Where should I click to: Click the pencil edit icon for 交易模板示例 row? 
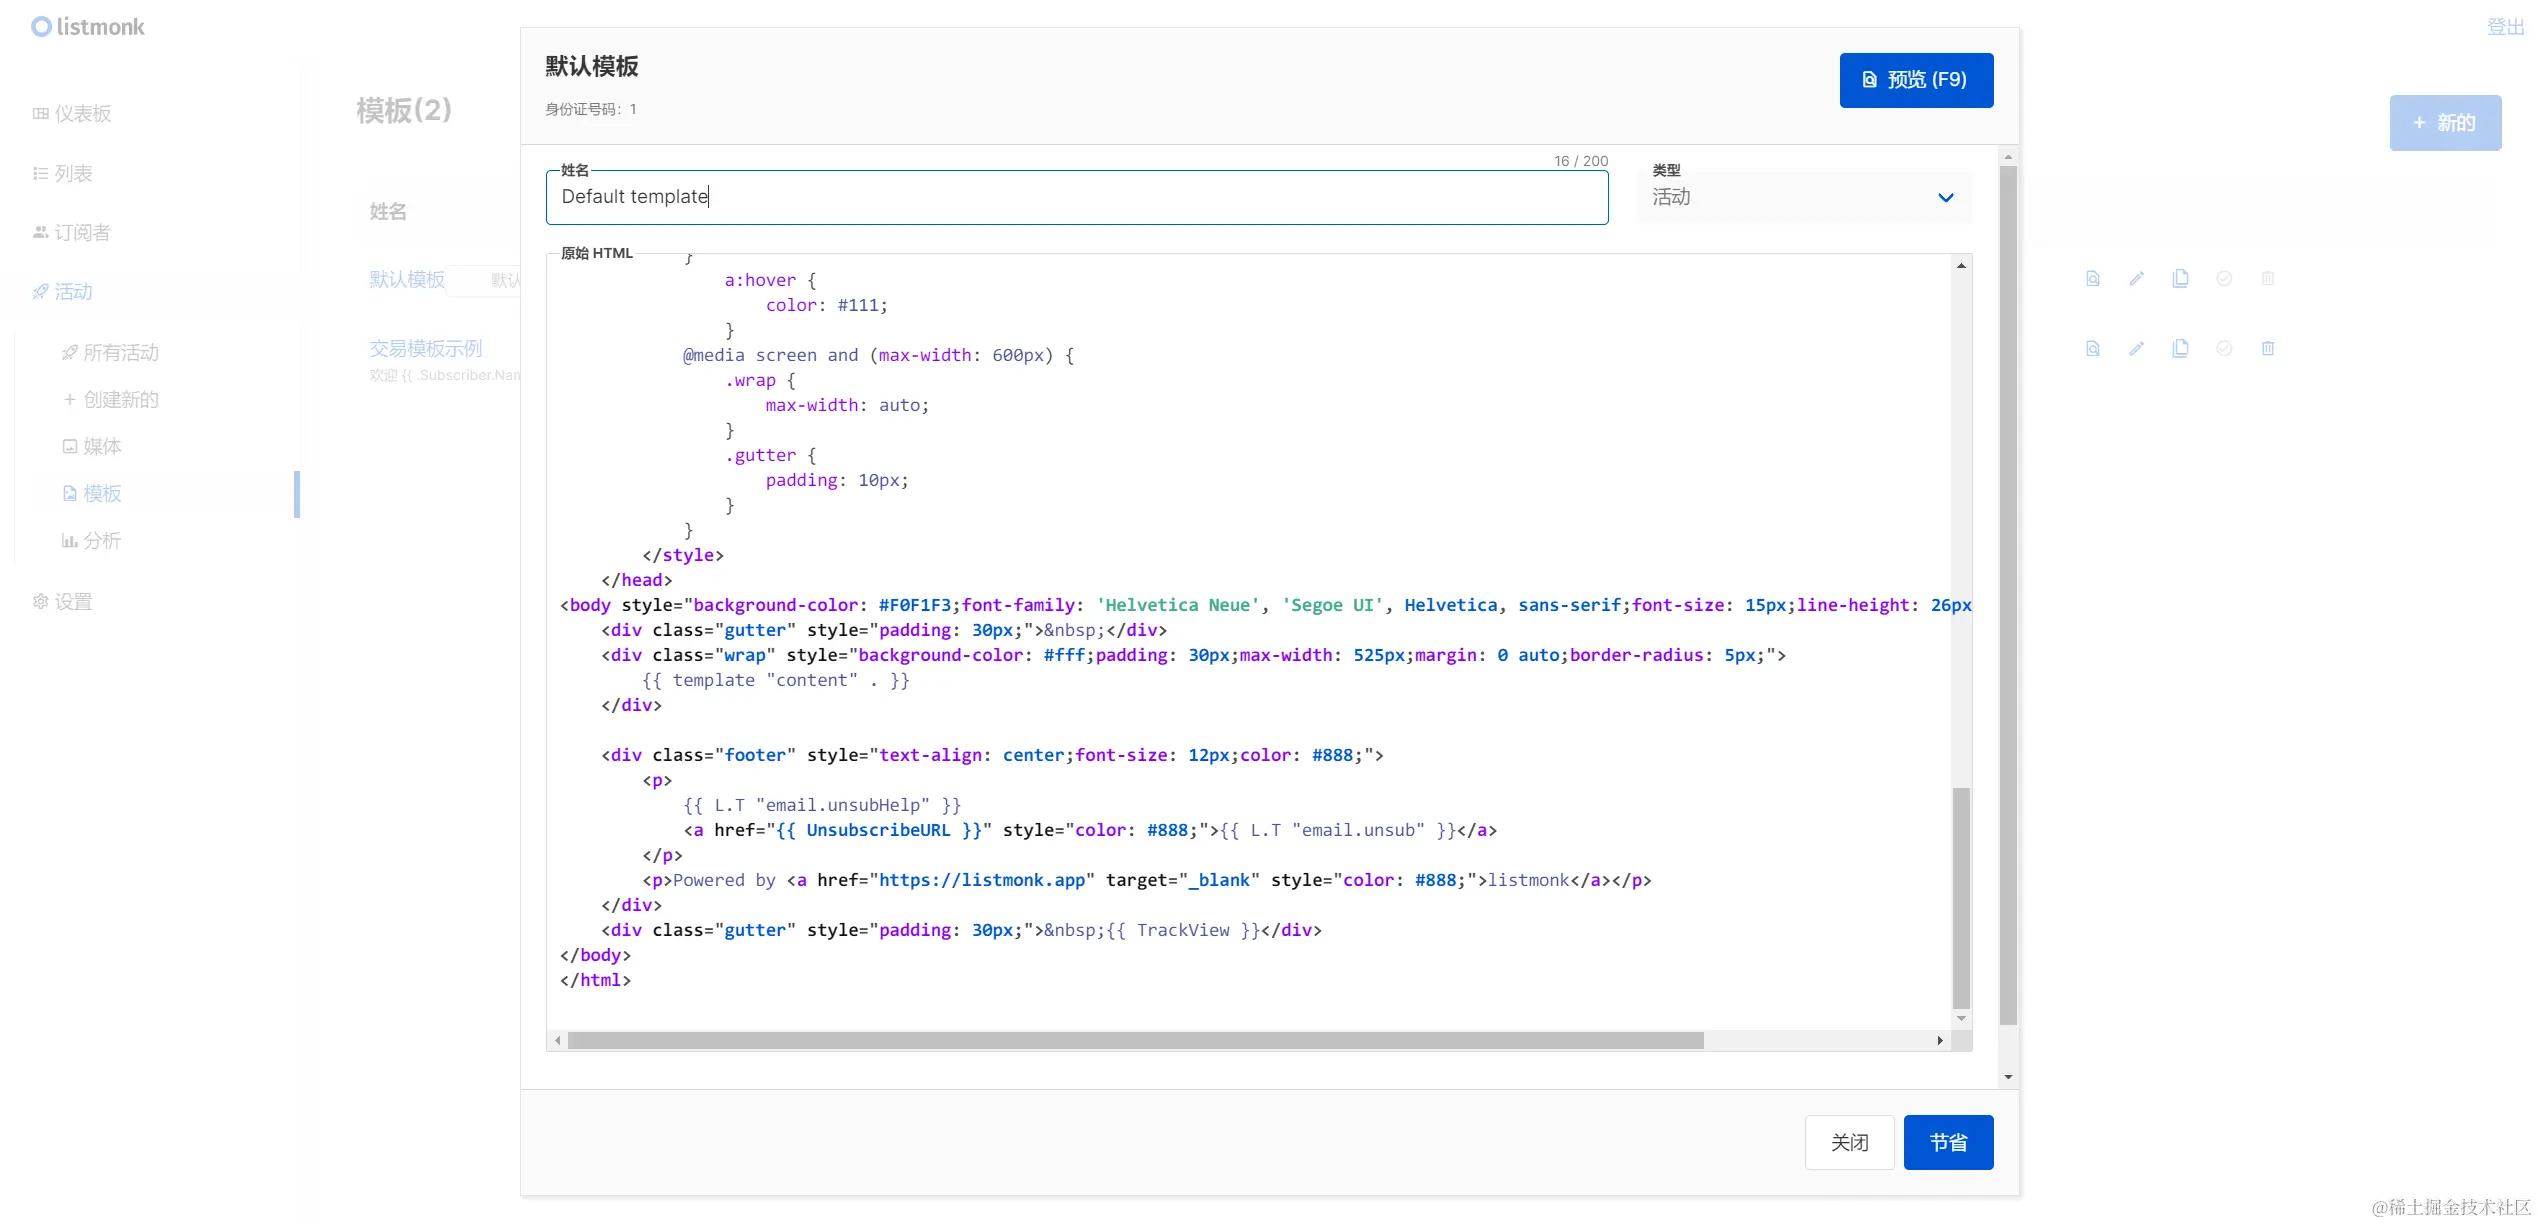2136,348
